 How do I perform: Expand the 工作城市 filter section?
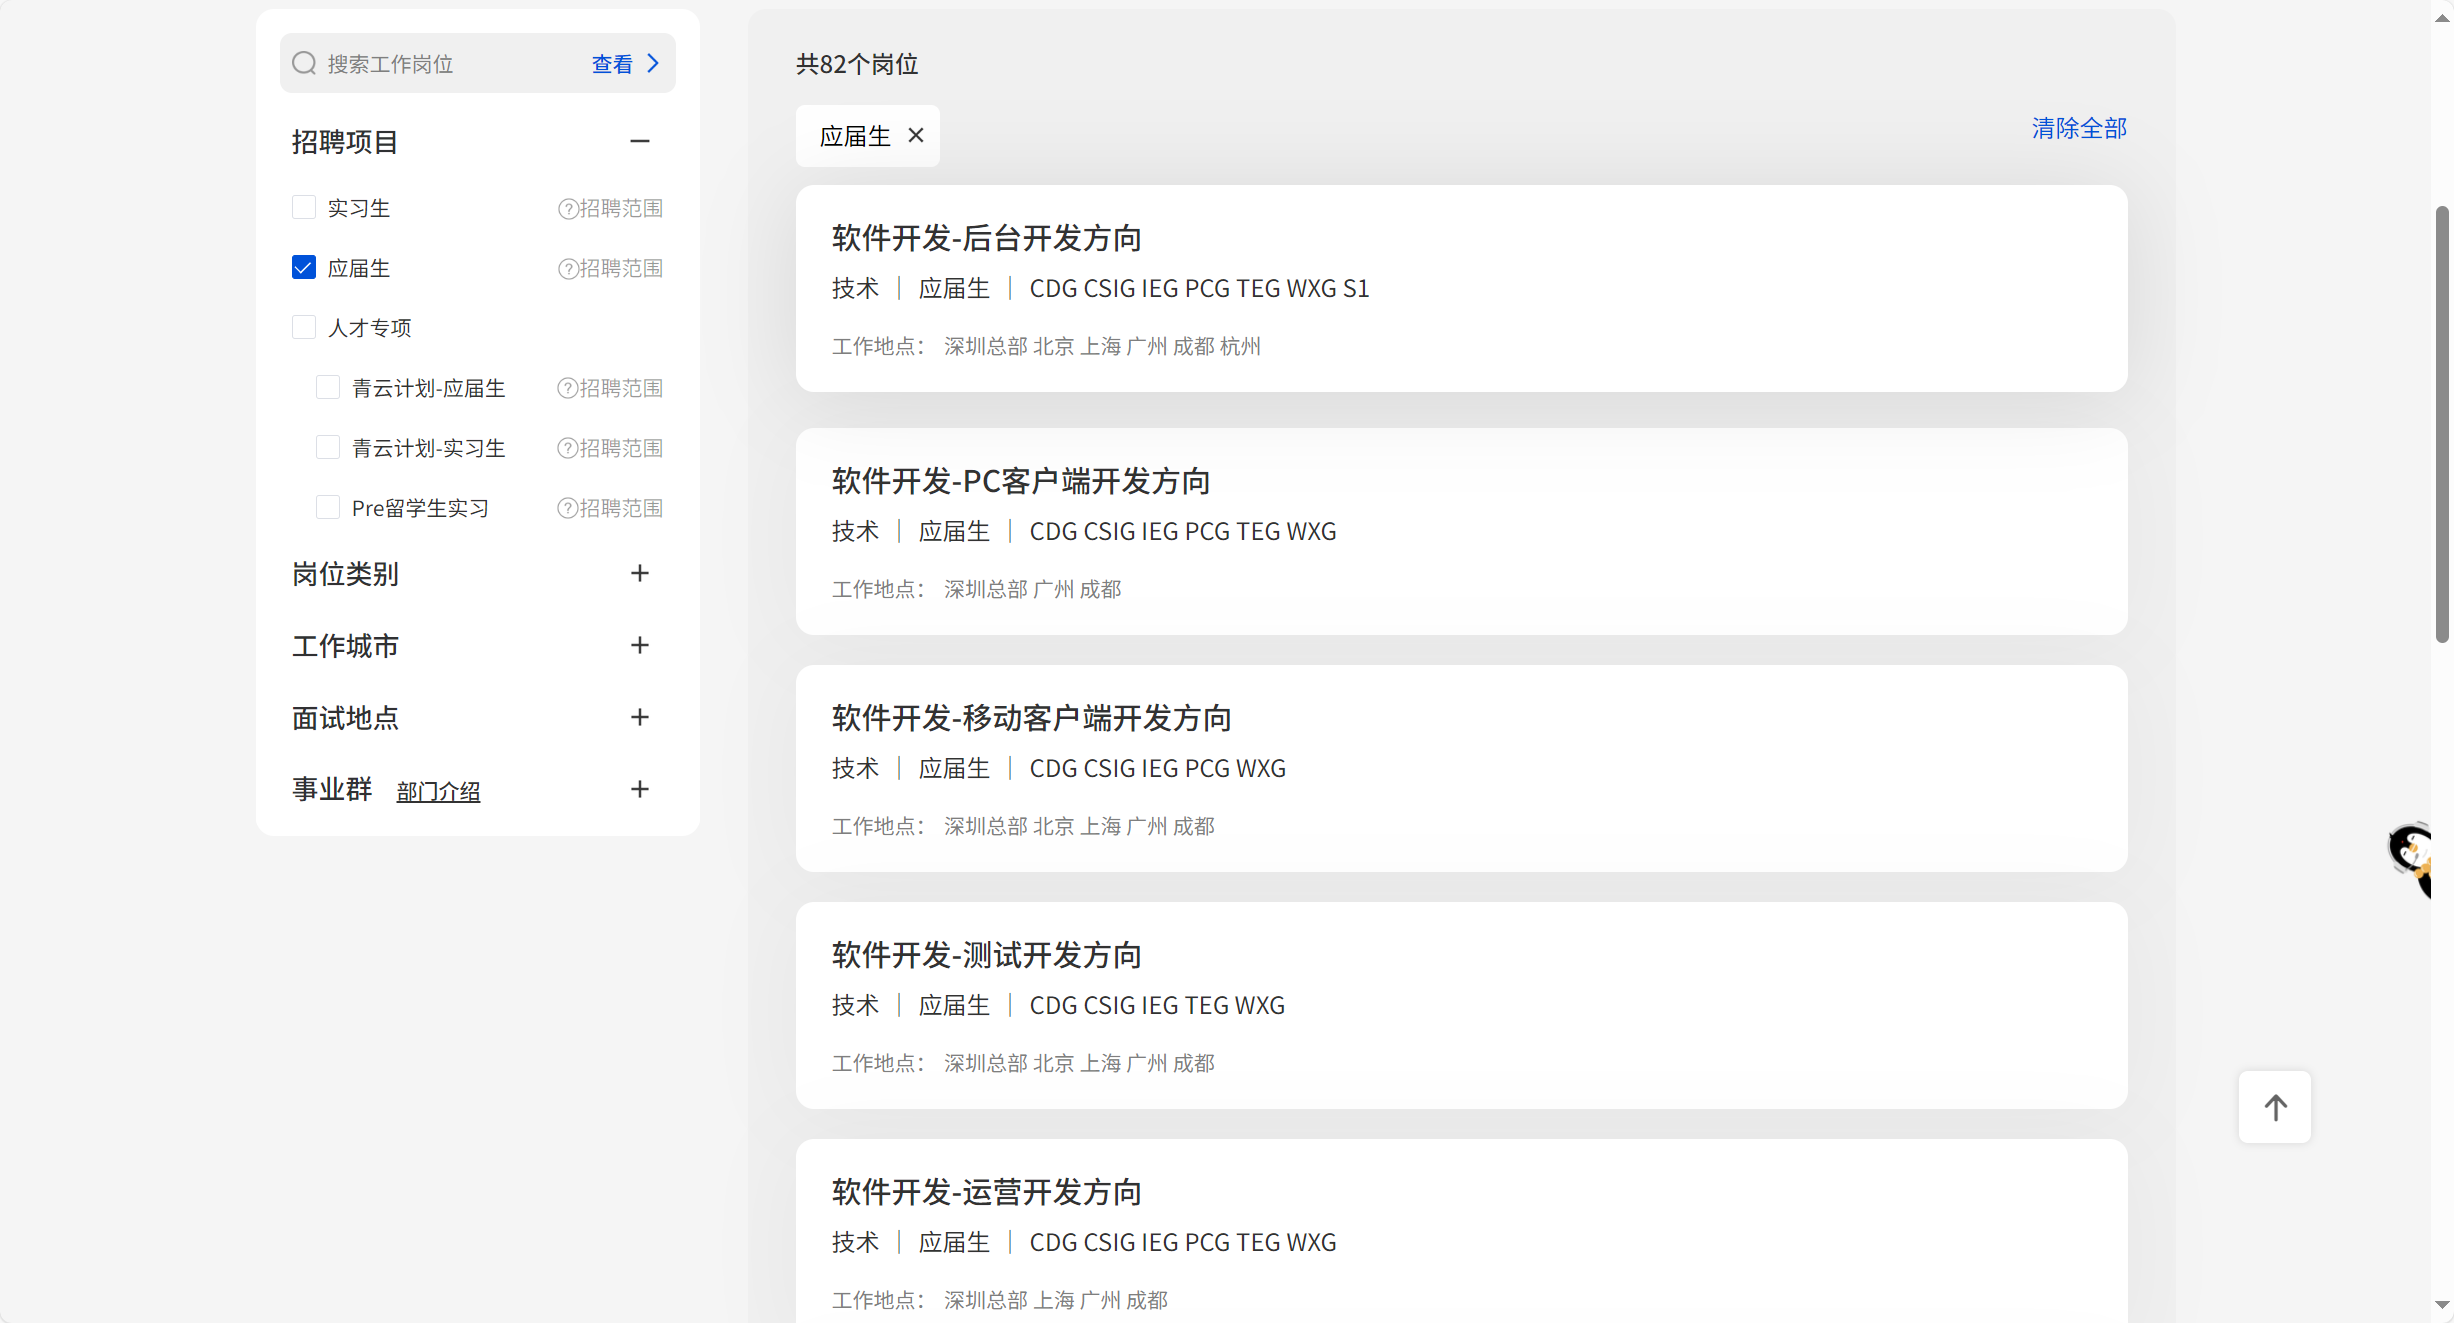pyautogui.click(x=640, y=645)
